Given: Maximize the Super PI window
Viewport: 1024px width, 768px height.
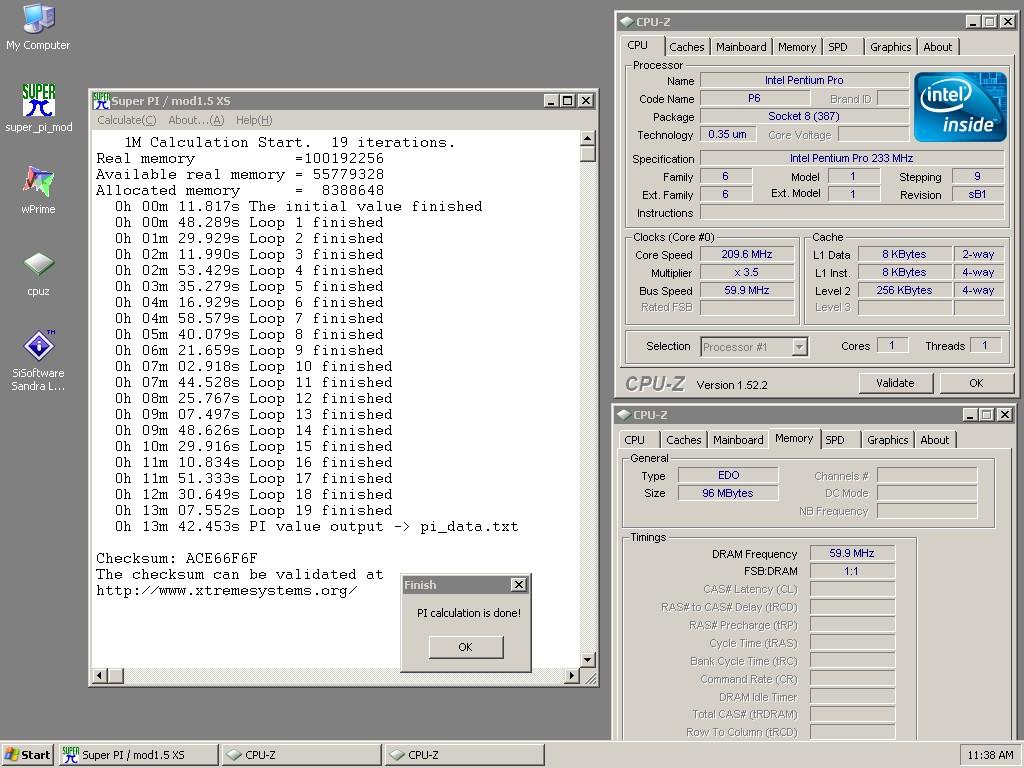Looking at the screenshot, I should (x=568, y=101).
